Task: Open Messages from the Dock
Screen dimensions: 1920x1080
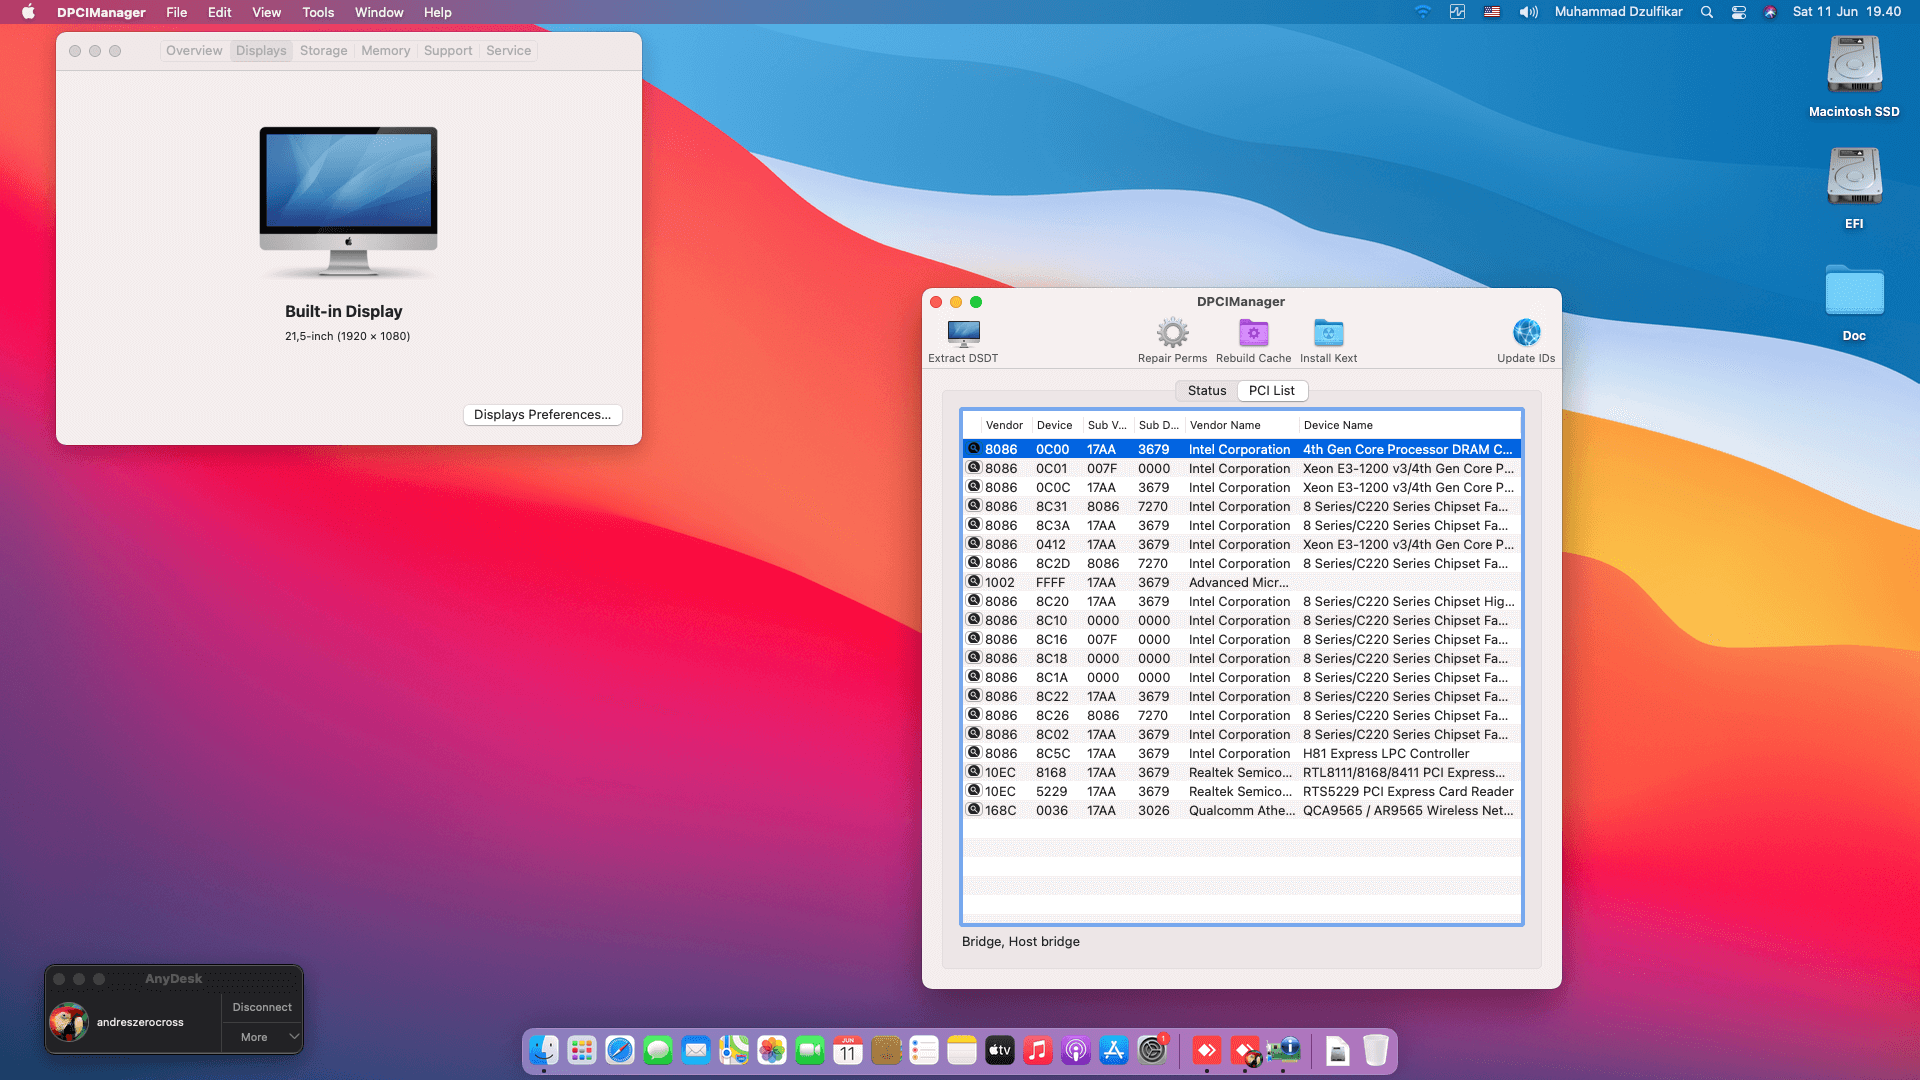Action: click(658, 1050)
